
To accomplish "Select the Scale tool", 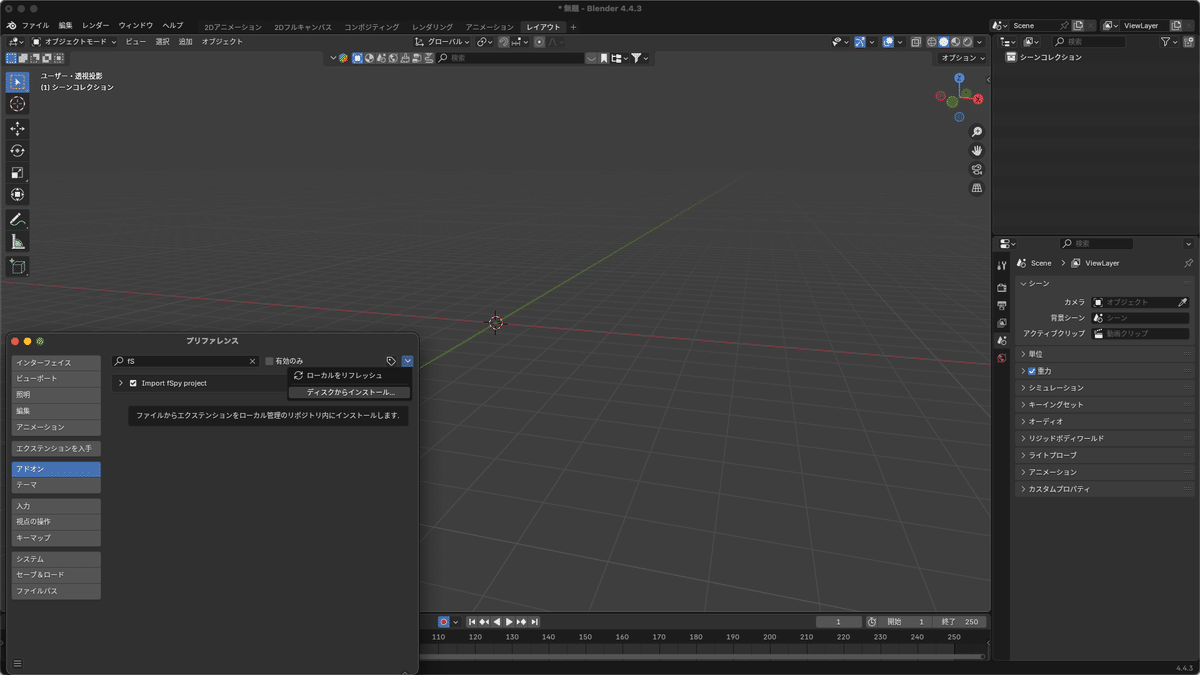I will (x=17, y=174).
